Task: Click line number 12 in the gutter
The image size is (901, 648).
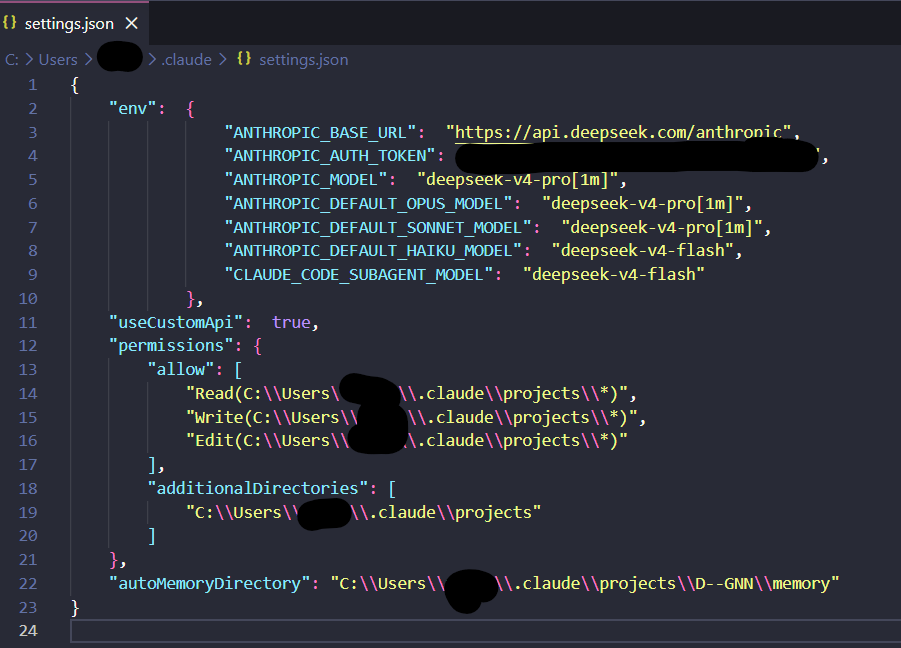Action: (28, 346)
